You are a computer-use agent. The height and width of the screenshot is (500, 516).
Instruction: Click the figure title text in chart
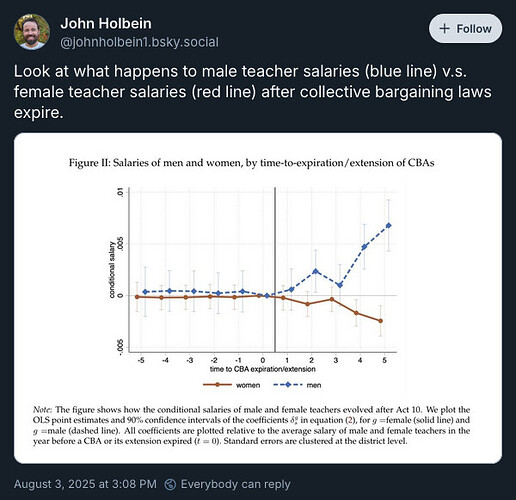(x=252, y=163)
